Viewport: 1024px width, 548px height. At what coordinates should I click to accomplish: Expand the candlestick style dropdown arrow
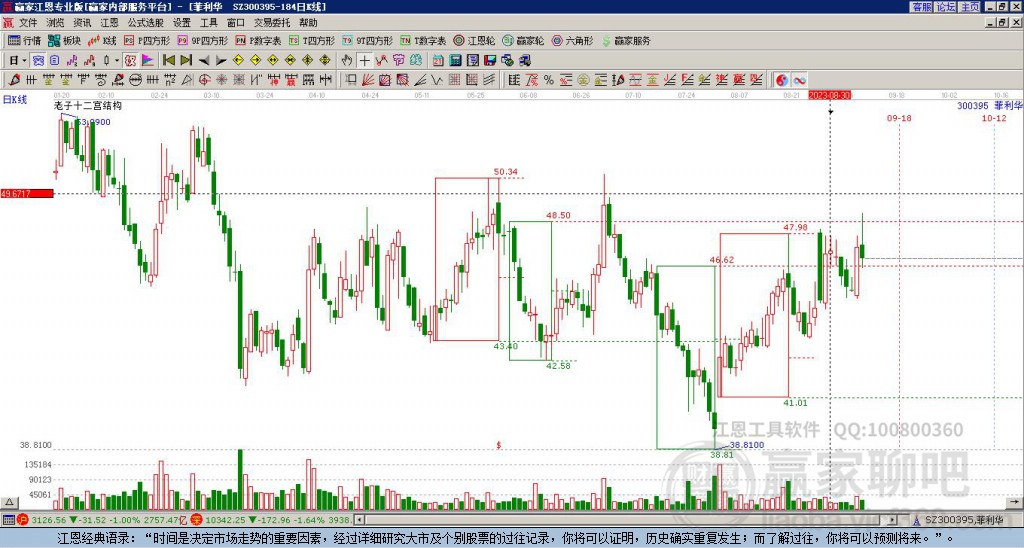point(117,61)
